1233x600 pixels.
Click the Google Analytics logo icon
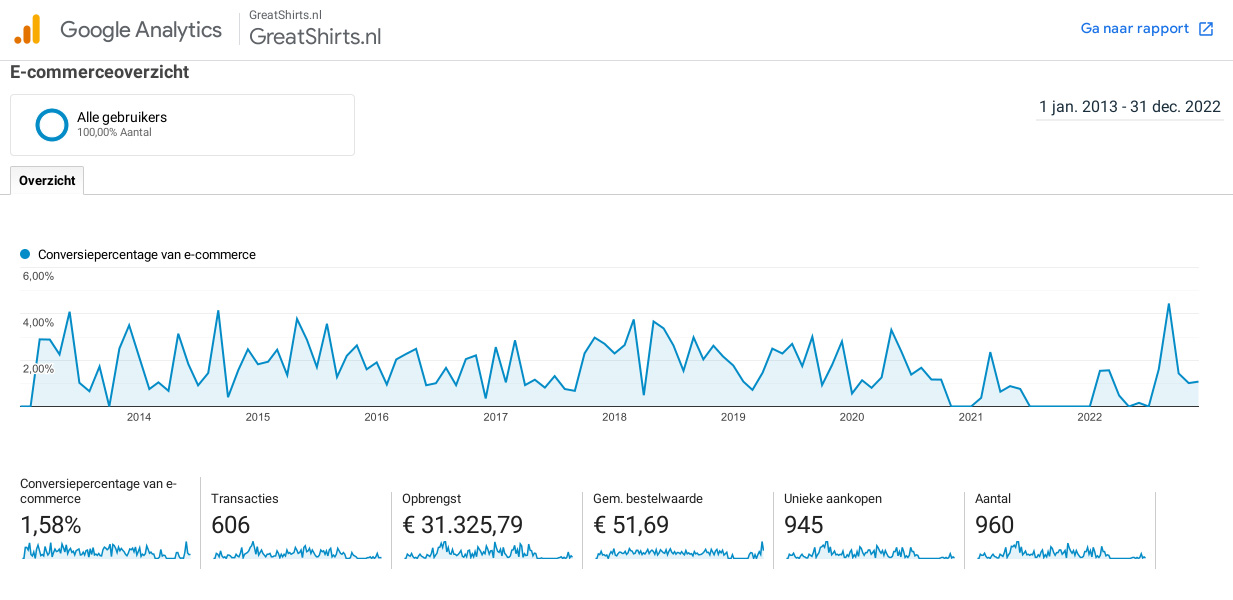click(x=27, y=29)
